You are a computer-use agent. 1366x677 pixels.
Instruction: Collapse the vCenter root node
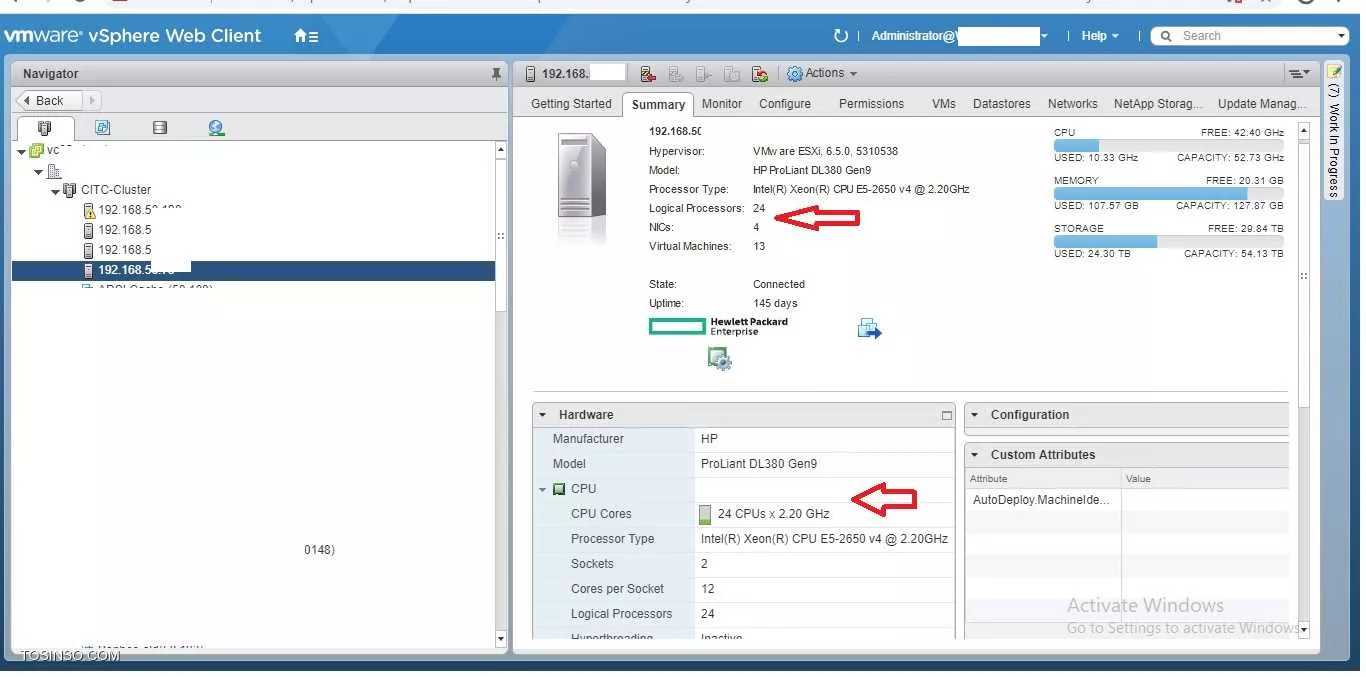[x=23, y=151]
